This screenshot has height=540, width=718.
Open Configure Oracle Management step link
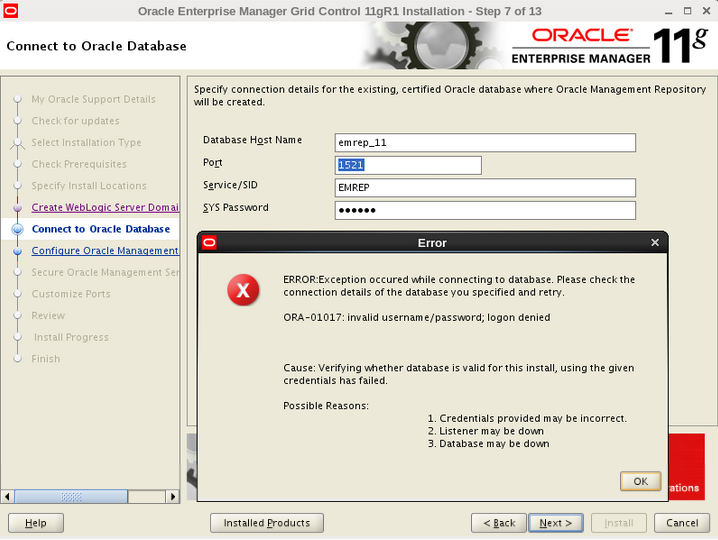105,251
